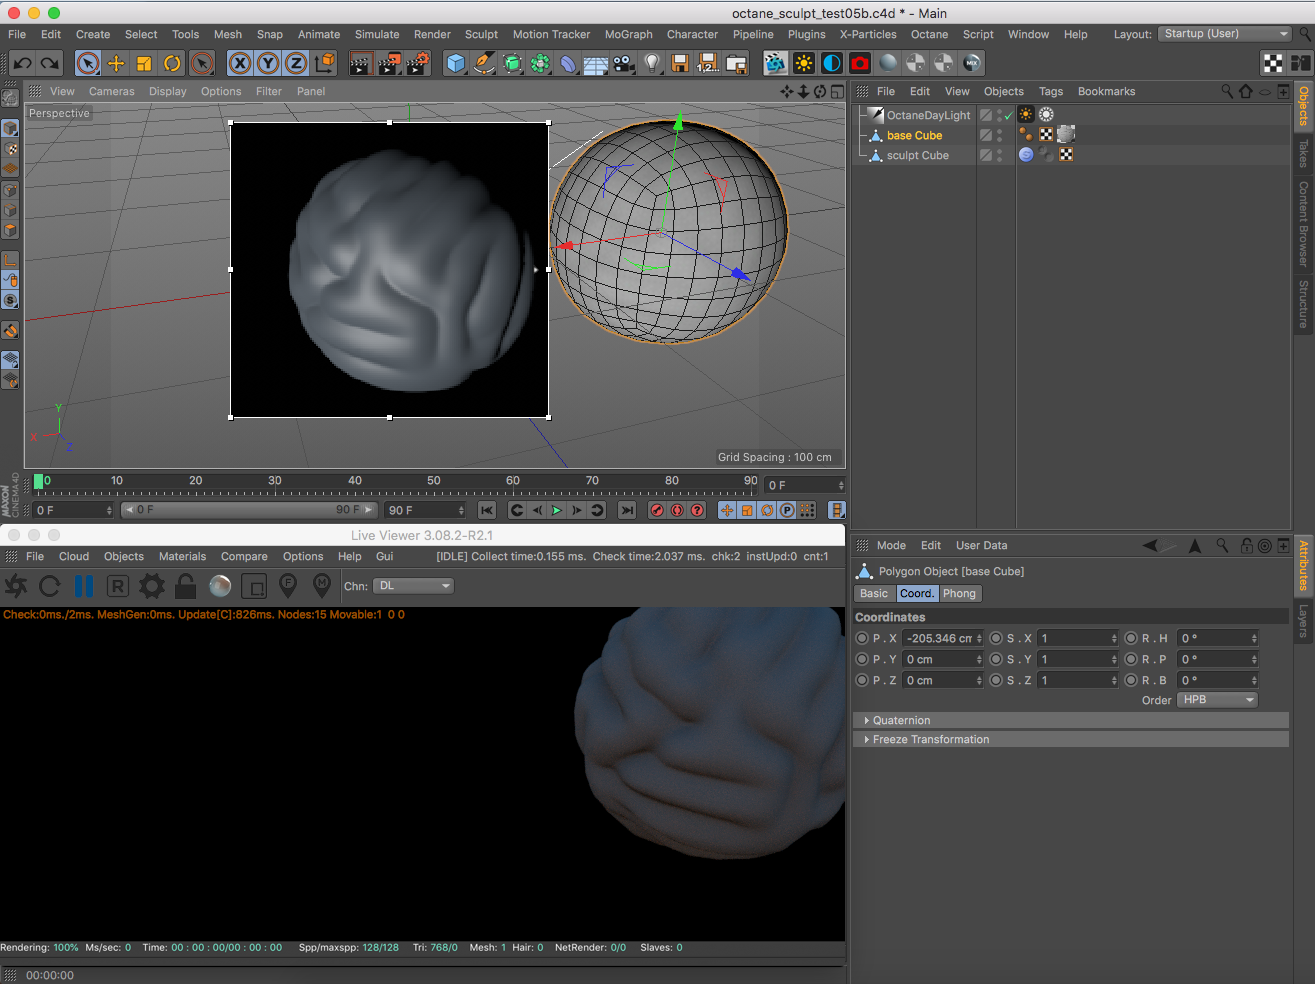The width and height of the screenshot is (1315, 984).
Task: Click the Light object icon
Action: click(652, 64)
